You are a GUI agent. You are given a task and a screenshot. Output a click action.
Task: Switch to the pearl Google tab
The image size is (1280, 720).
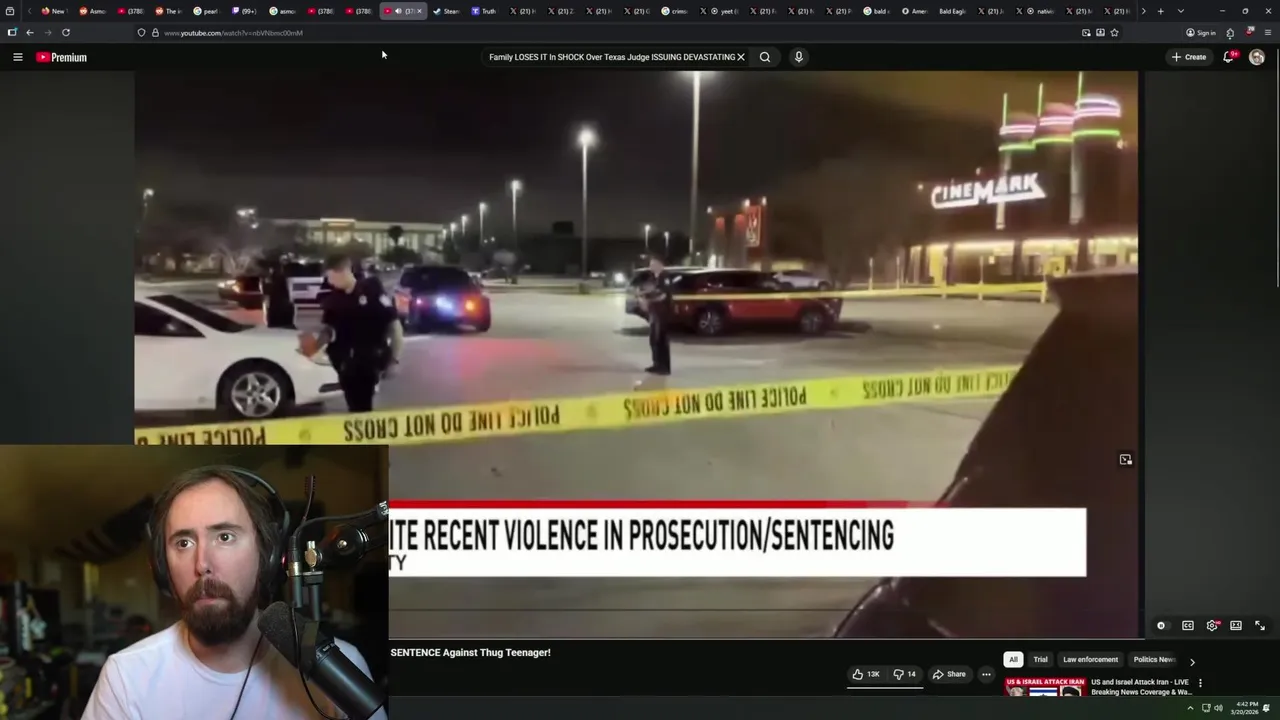coord(208,11)
